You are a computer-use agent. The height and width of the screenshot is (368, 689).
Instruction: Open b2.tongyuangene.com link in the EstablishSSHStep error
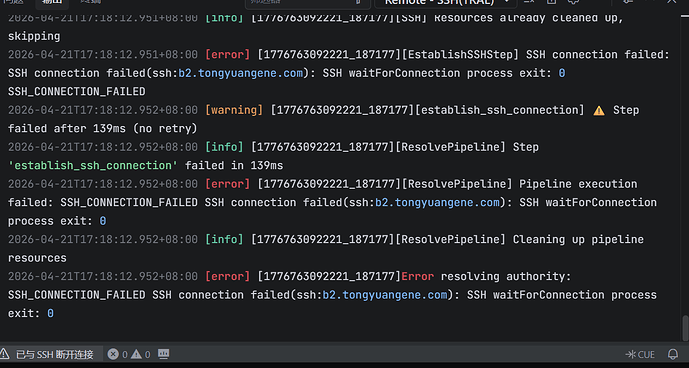241,73
